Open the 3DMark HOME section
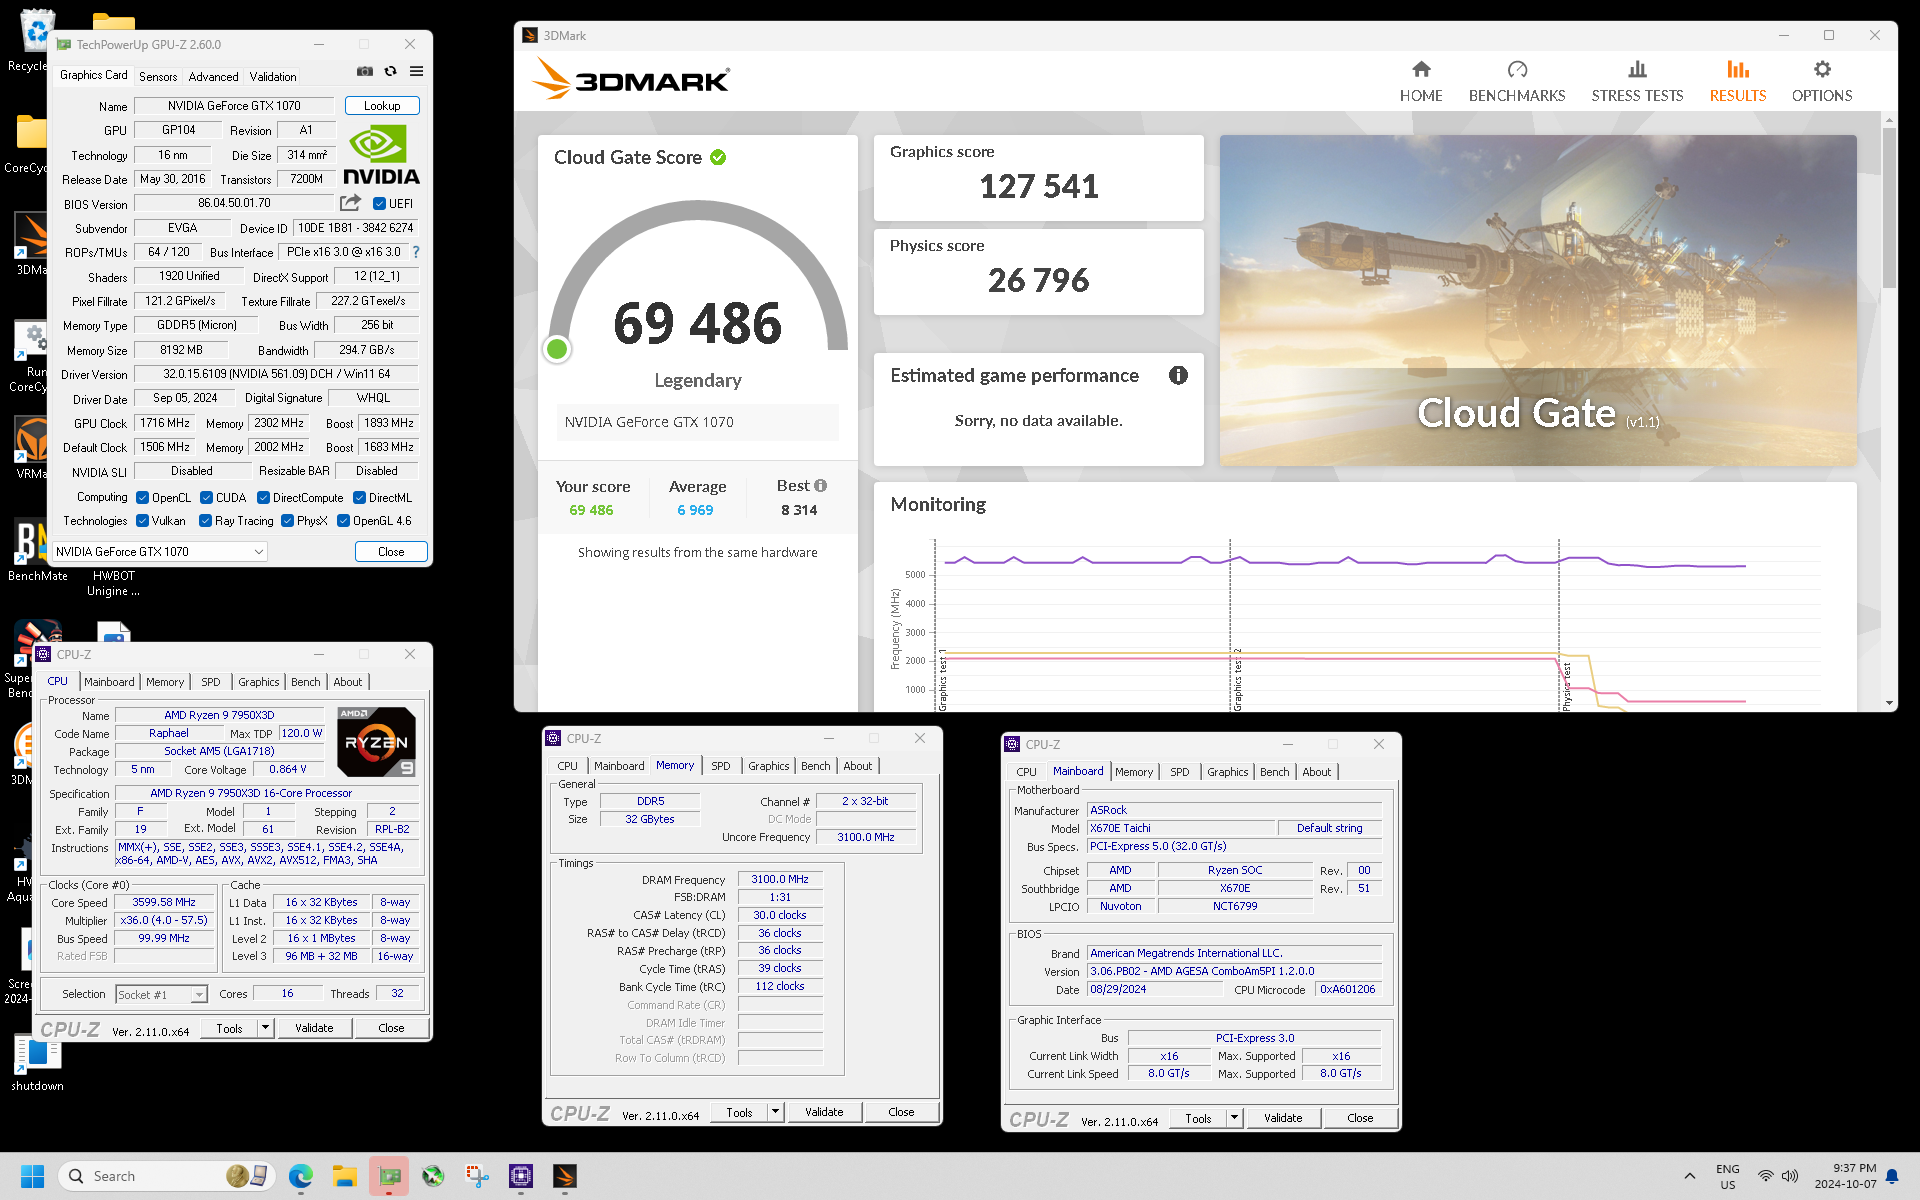Screen dimensions: 1920x1200 pyautogui.click(x=1420, y=82)
